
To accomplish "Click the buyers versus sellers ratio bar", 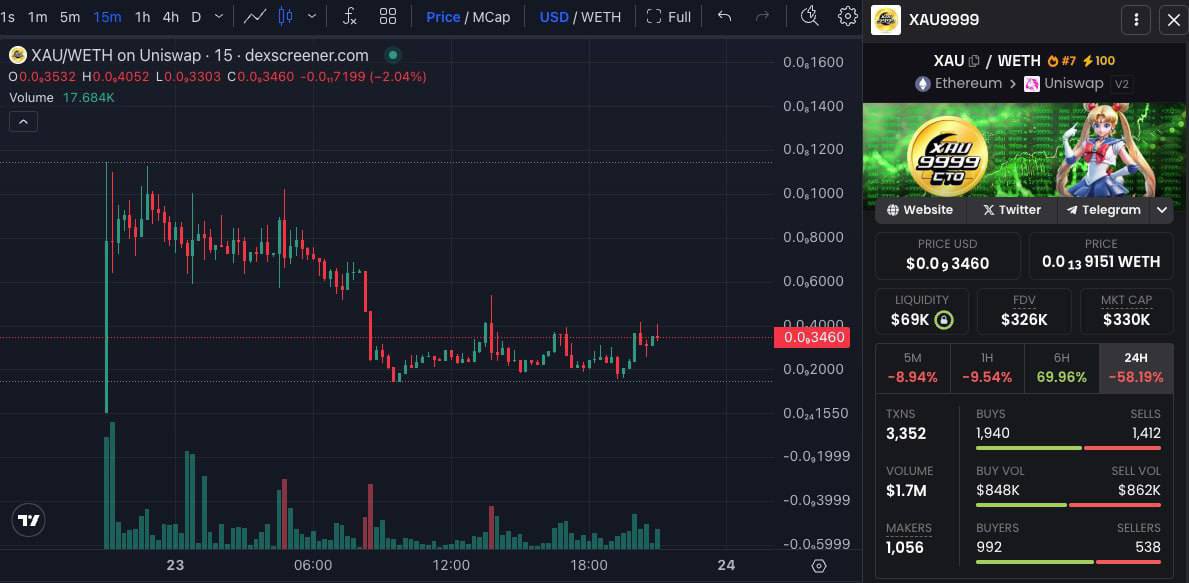I will (1068, 562).
